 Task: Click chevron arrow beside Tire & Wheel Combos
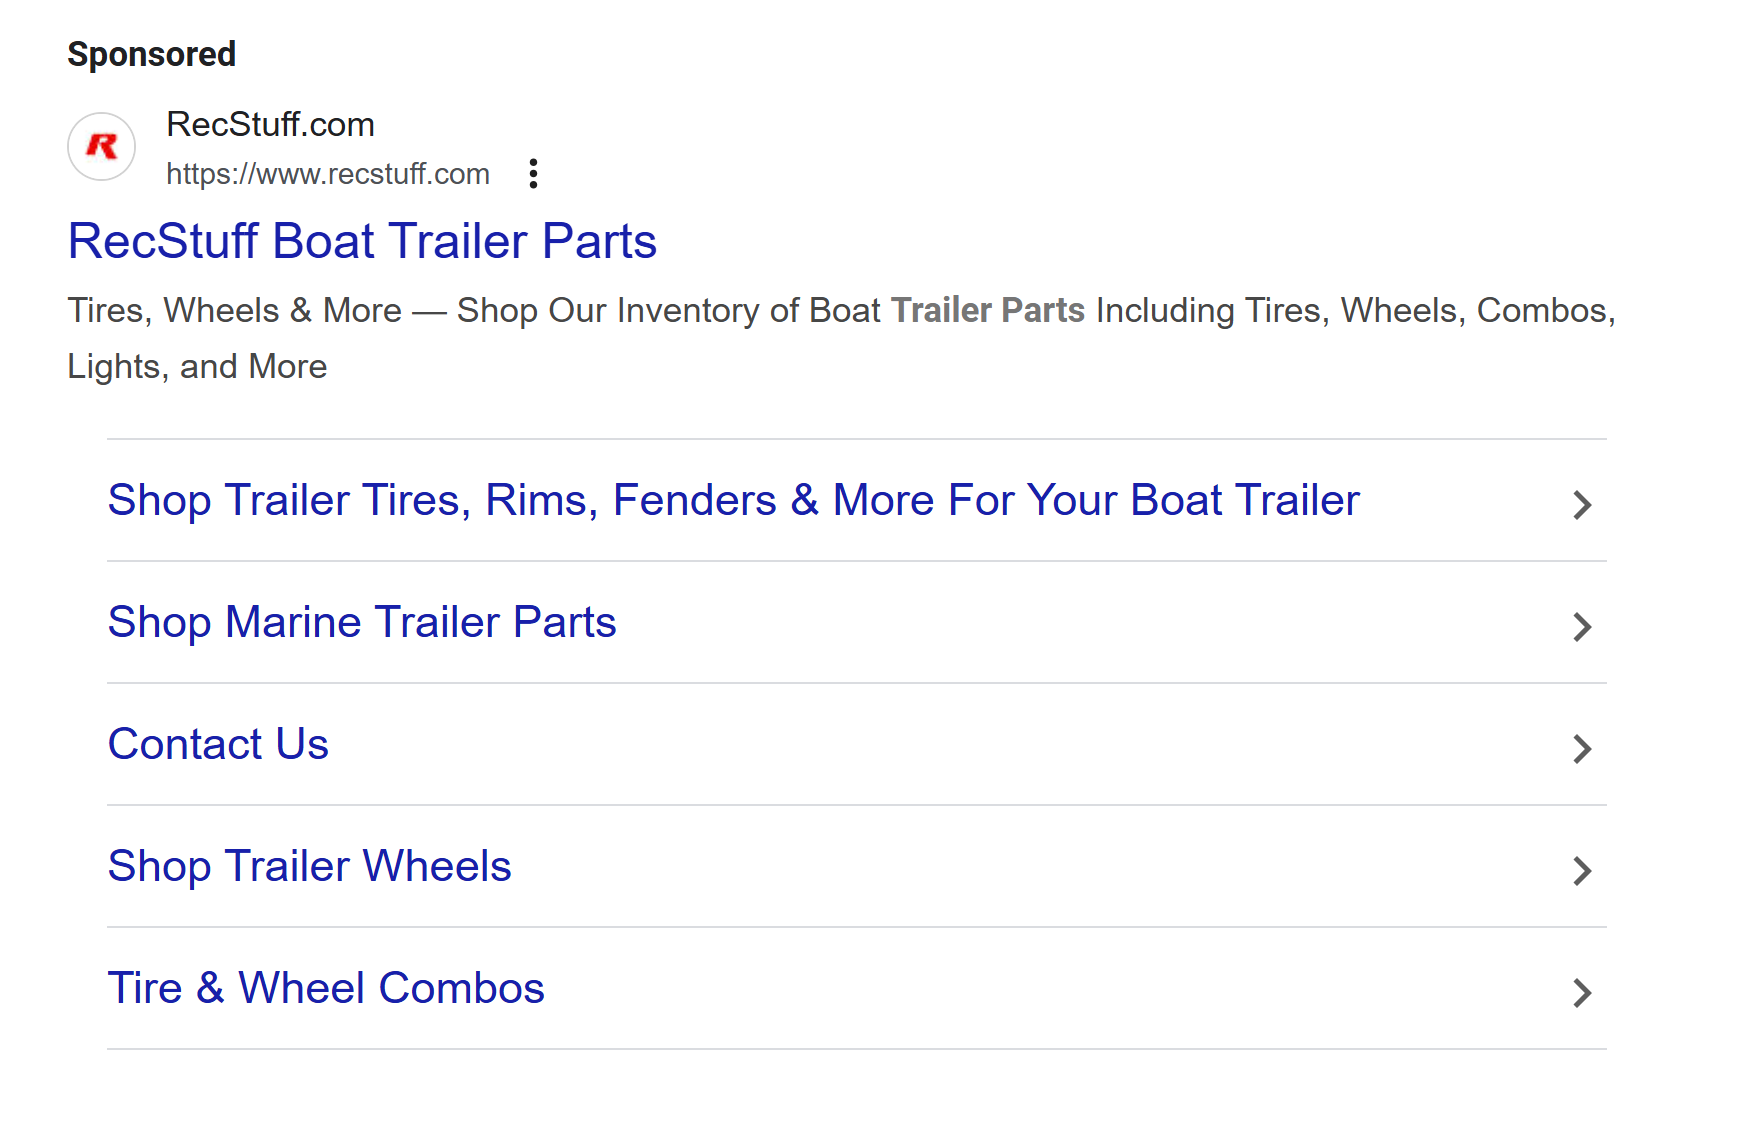pyautogui.click(x=1581, y=993)
